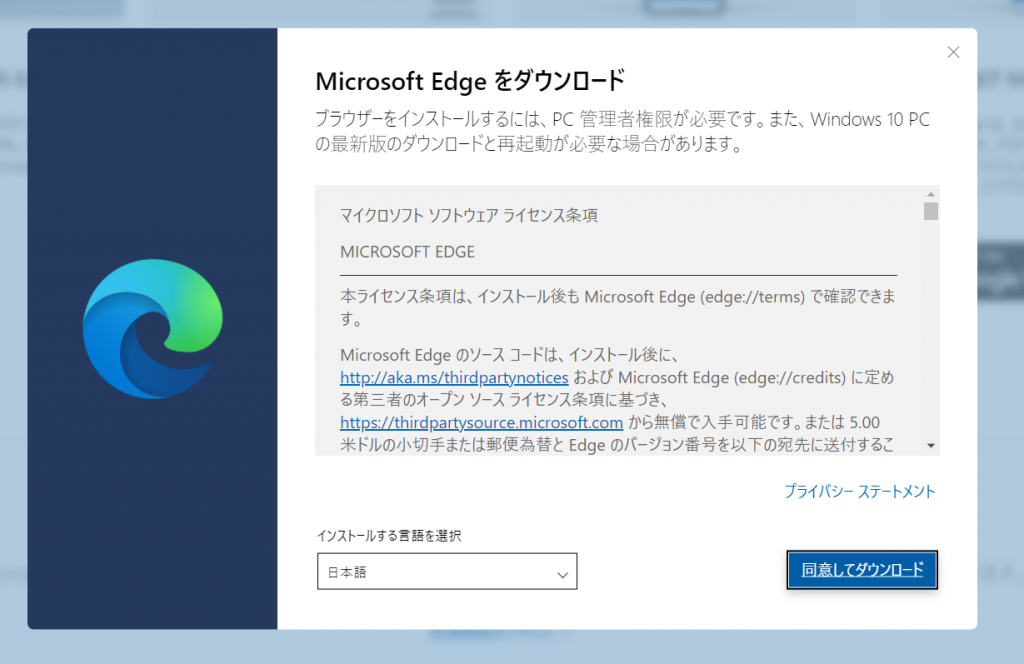
Task: Close the Microsoft Edge download dialog
Action: point(953,52)
